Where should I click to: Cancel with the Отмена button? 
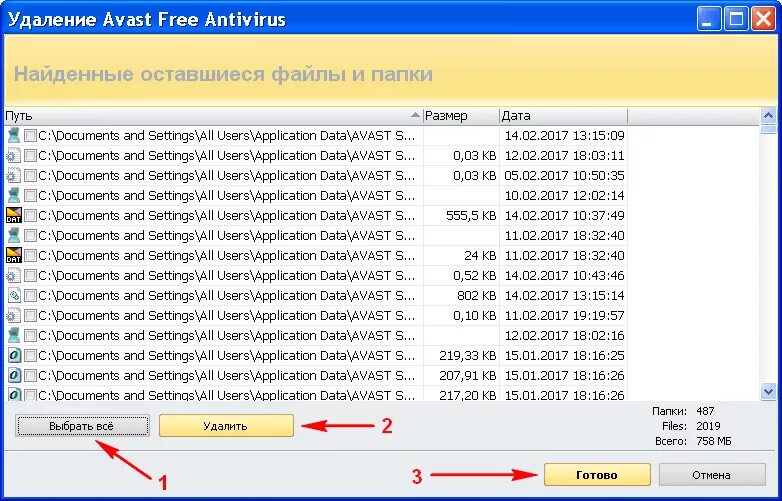point(712,475)
